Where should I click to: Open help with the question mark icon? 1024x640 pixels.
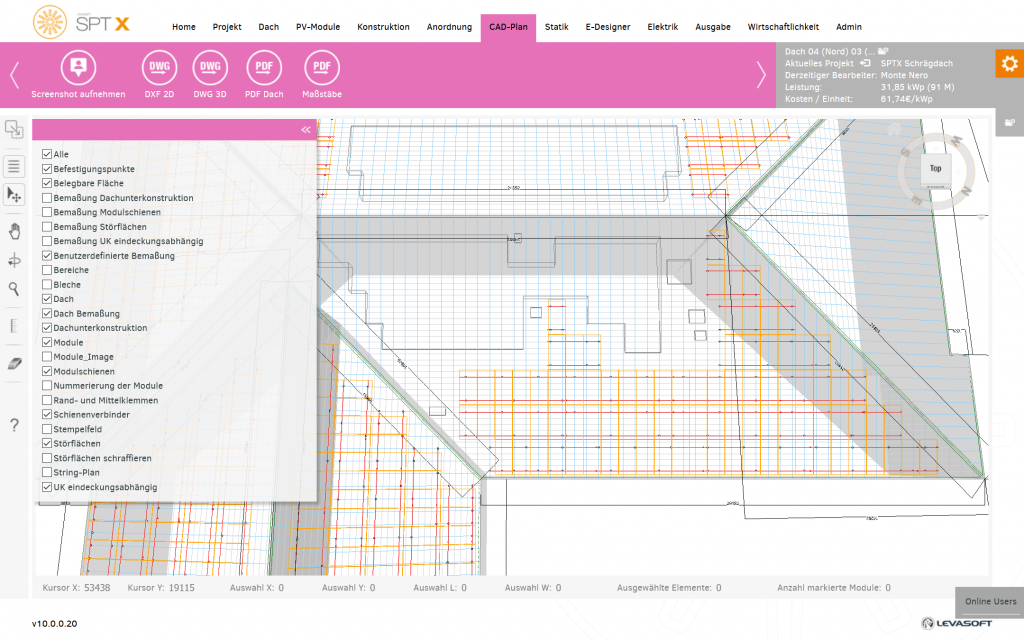pos(14,426)
